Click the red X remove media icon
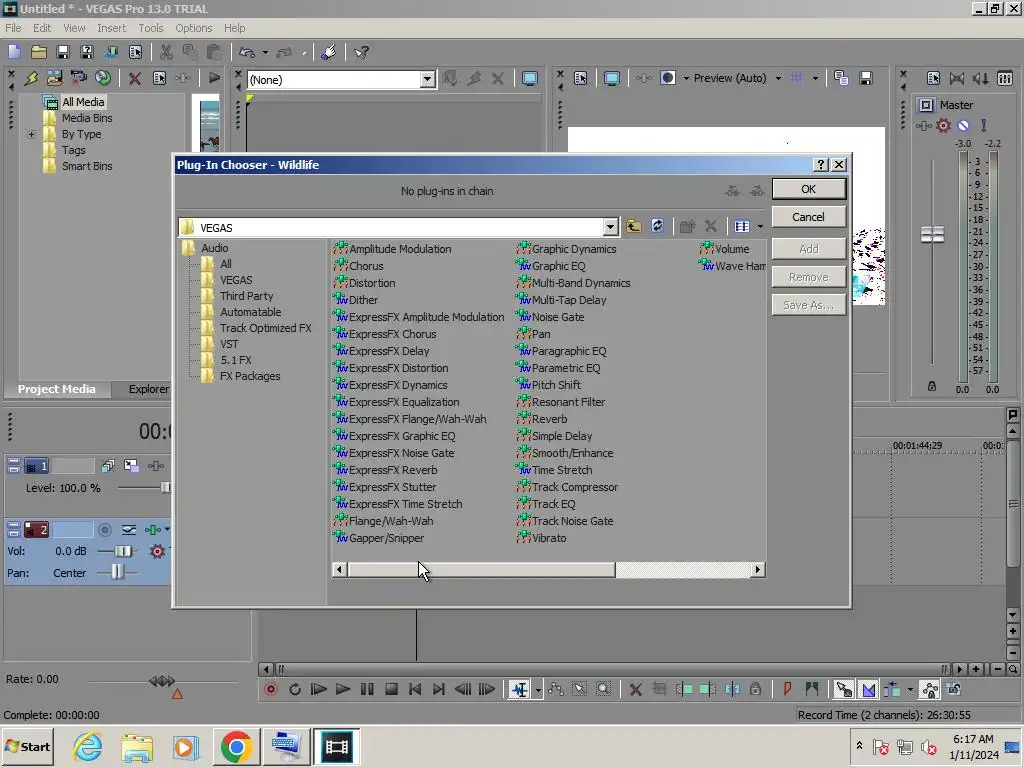 tap(135, 78)
